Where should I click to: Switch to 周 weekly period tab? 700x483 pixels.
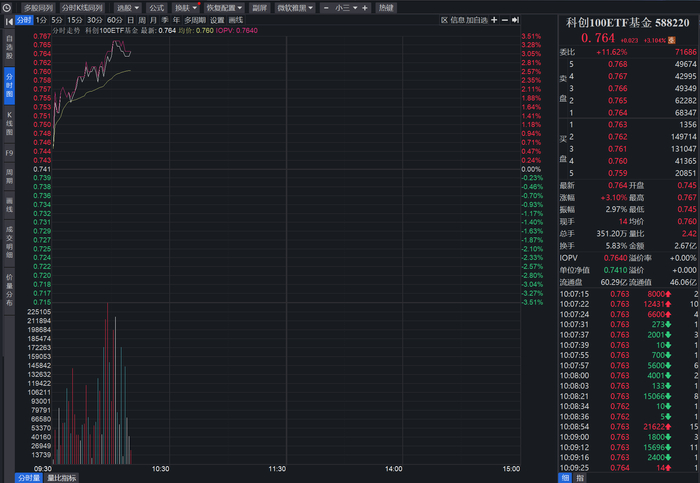pyautogui.click(x=142, y=20)
